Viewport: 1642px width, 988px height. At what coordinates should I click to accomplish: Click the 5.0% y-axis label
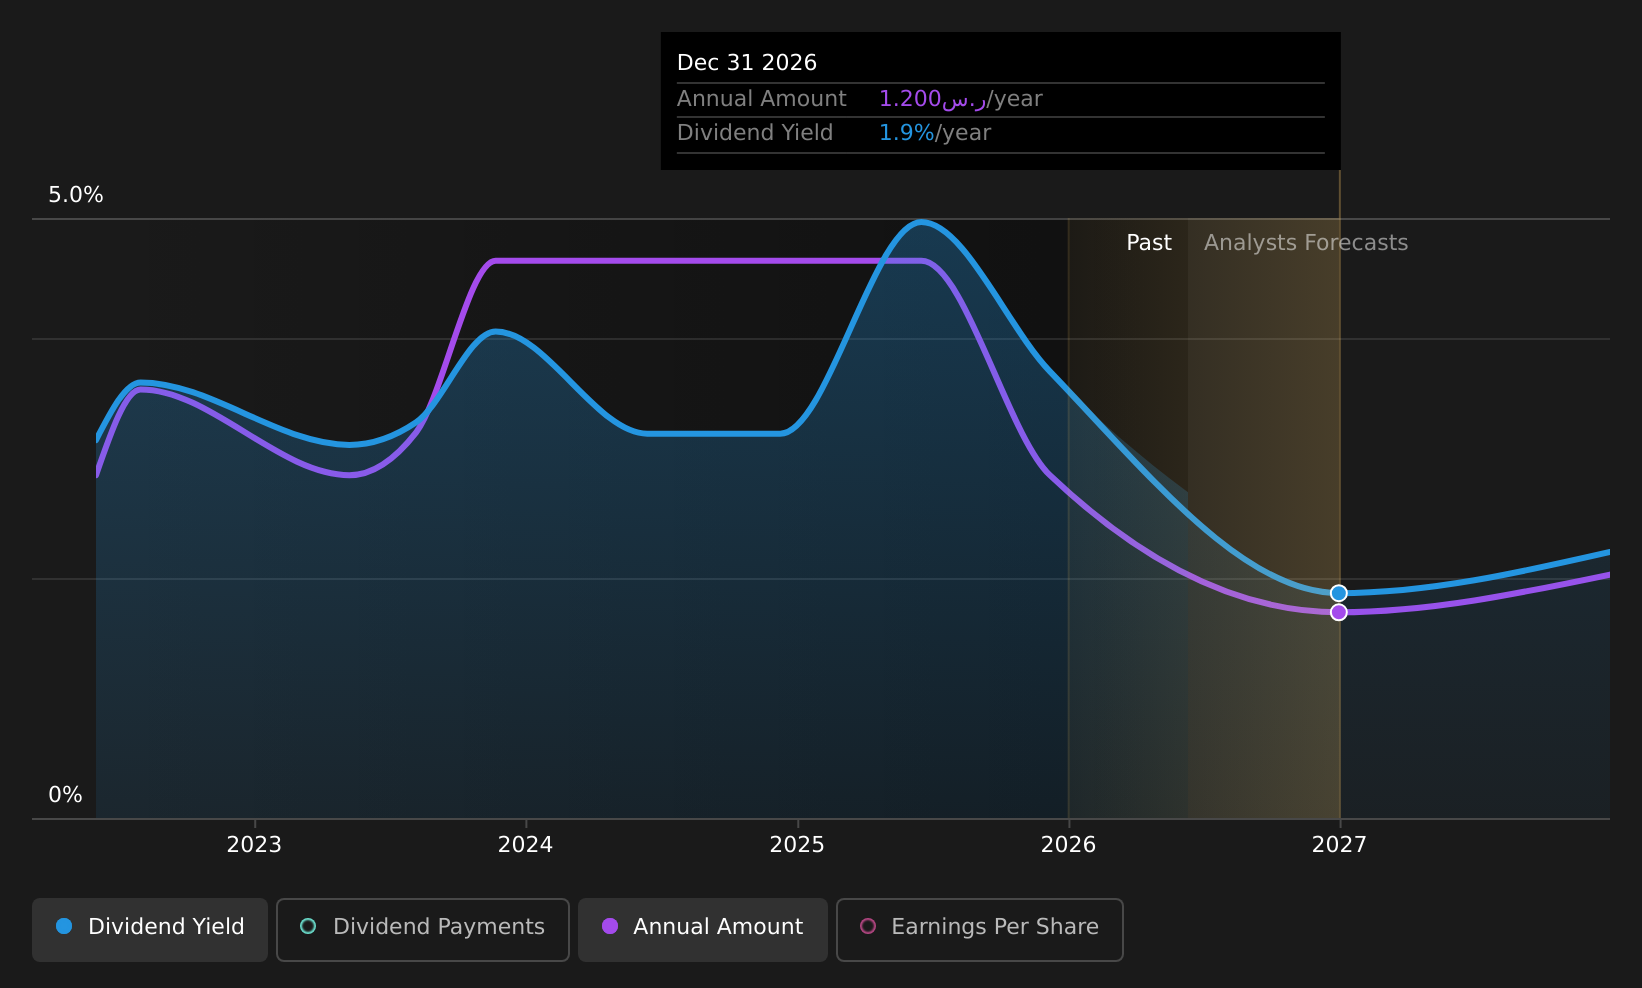[x=76, y=195]
